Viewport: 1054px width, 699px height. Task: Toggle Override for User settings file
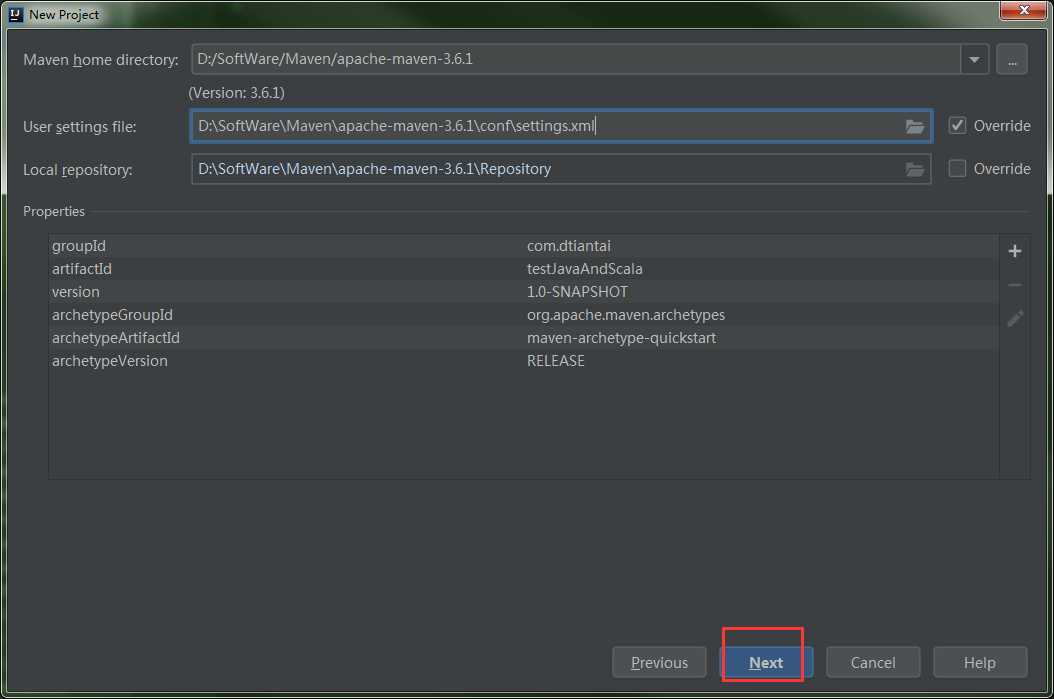[957, 126]
